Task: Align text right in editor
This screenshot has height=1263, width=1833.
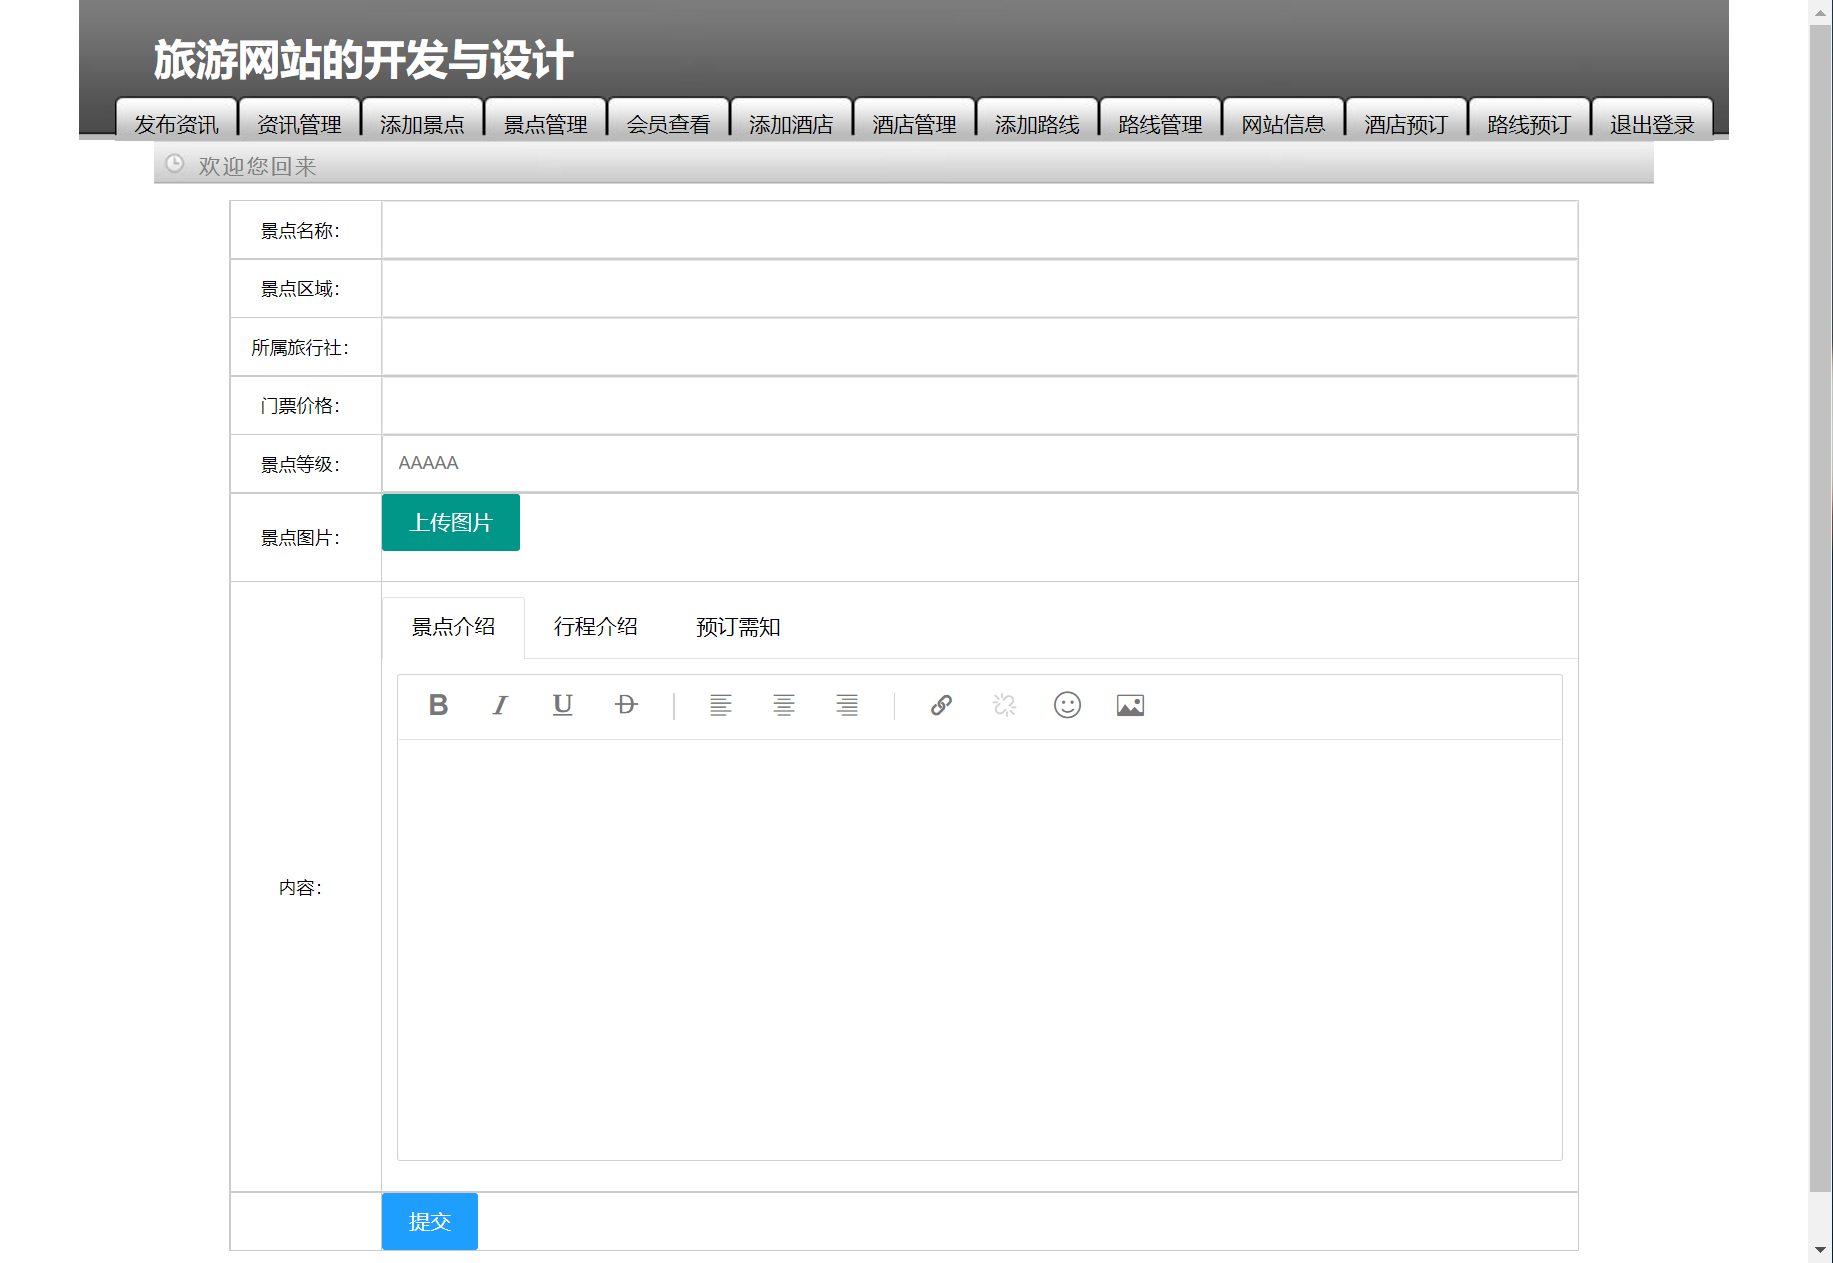Action: coord(847,705)
